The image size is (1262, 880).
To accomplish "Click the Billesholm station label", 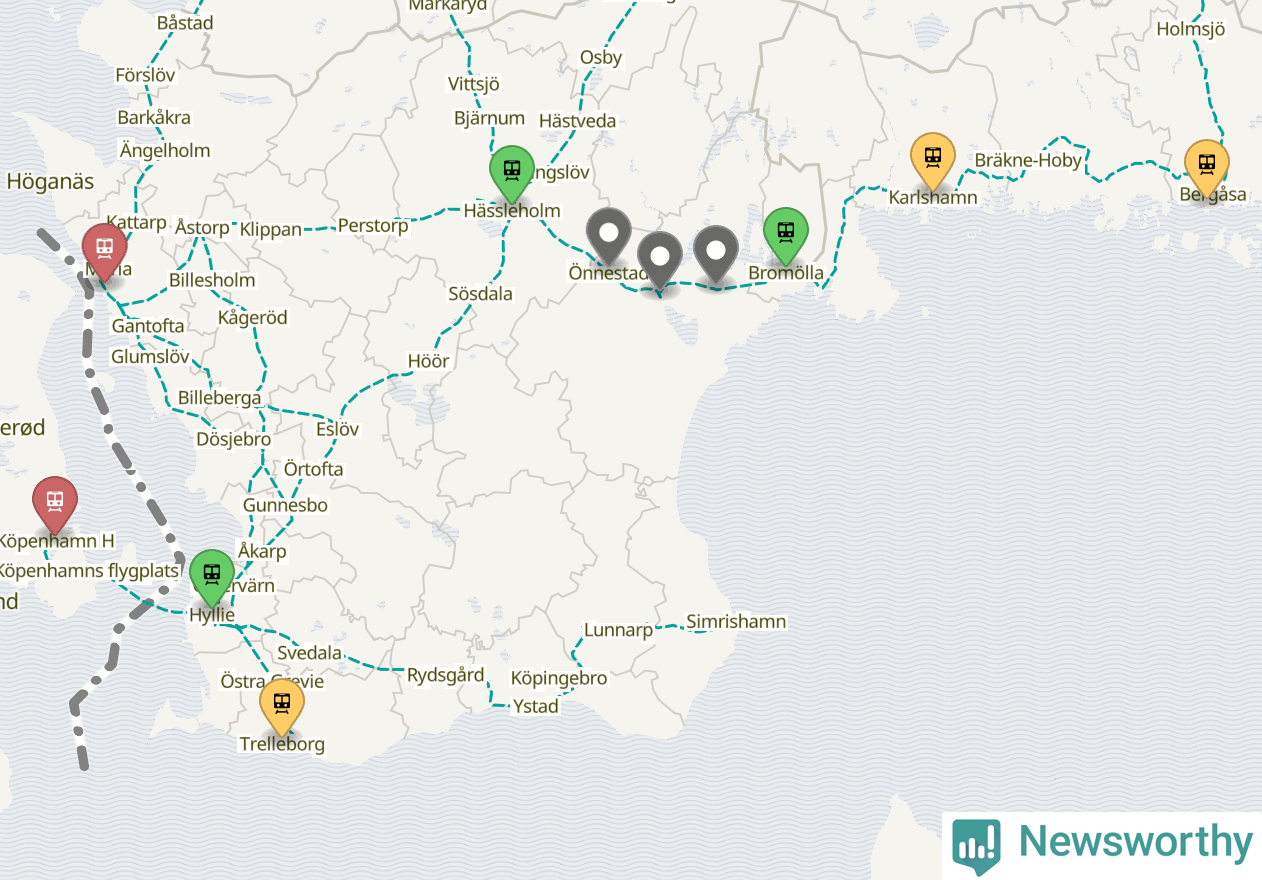I will click(x=212, y=281).
